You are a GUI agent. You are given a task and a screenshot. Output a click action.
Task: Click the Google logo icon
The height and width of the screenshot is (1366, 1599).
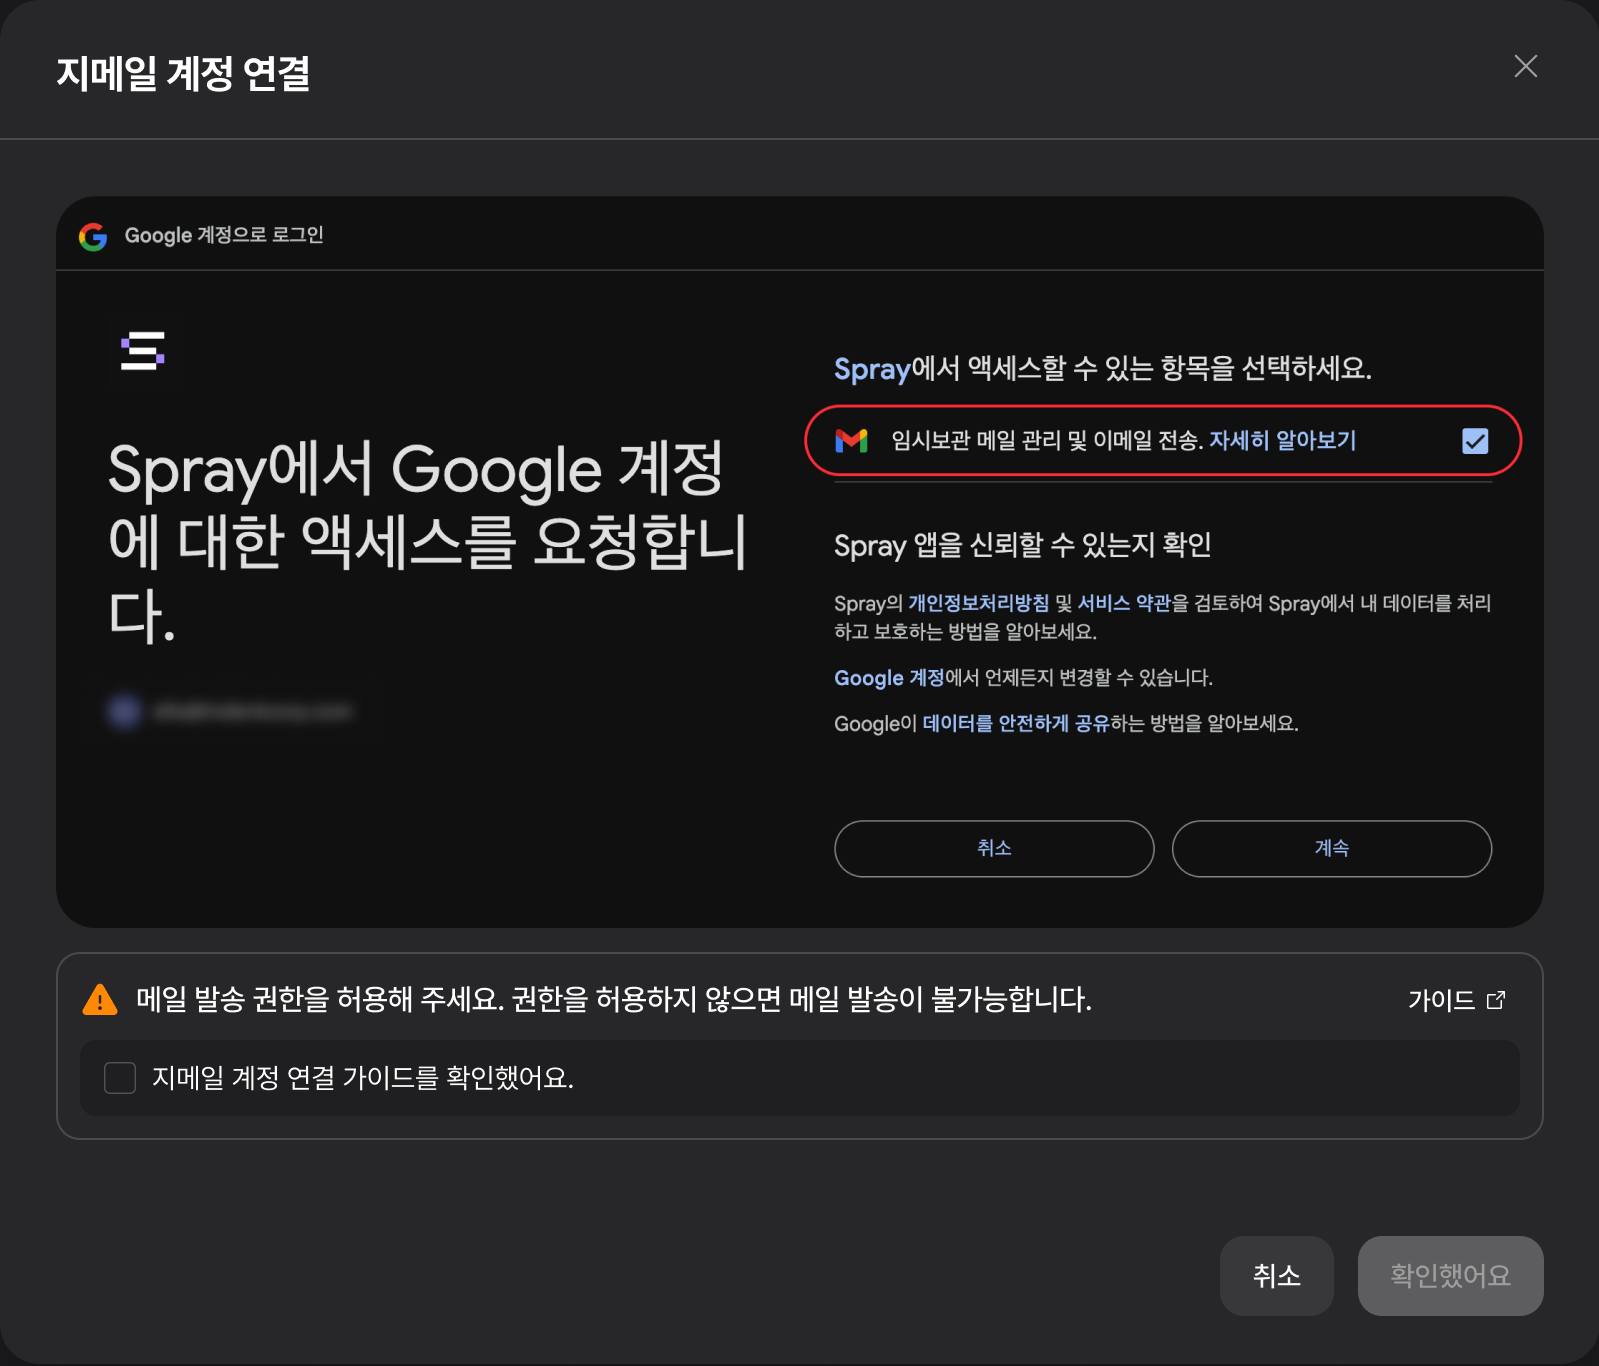93,236
